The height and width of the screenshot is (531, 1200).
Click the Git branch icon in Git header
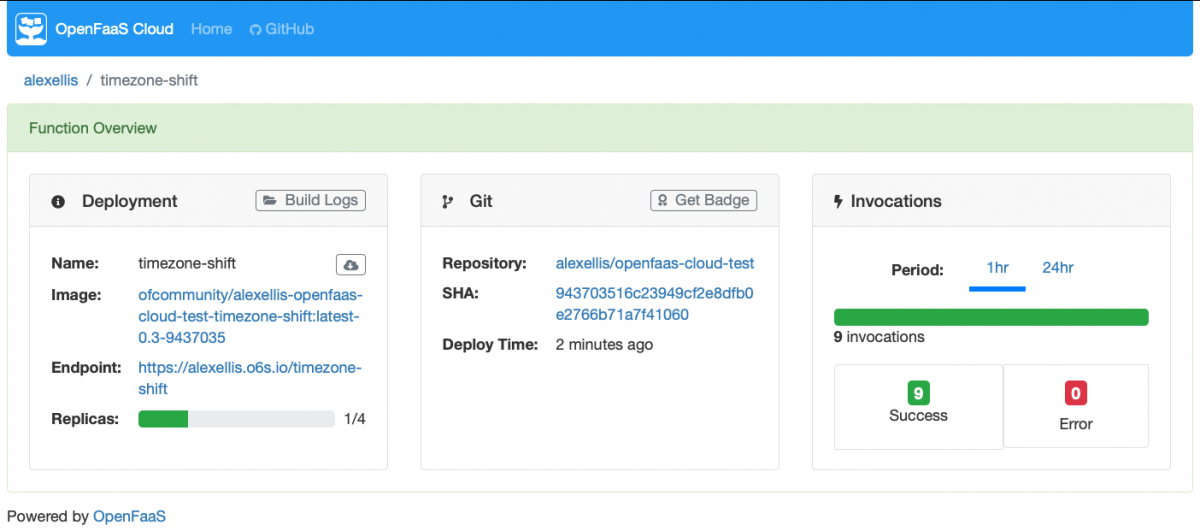point(448,202)
